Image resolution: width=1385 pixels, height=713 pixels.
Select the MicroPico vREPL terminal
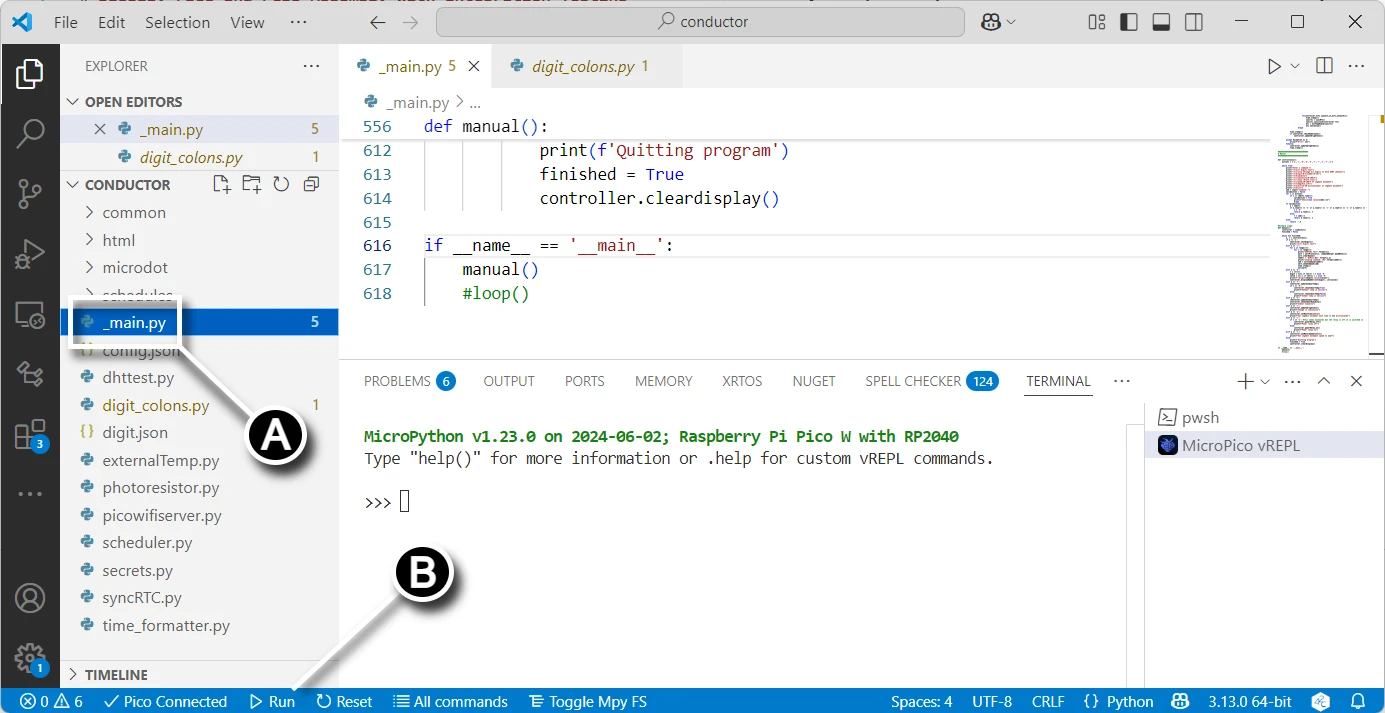click(x=1264, y=445)
